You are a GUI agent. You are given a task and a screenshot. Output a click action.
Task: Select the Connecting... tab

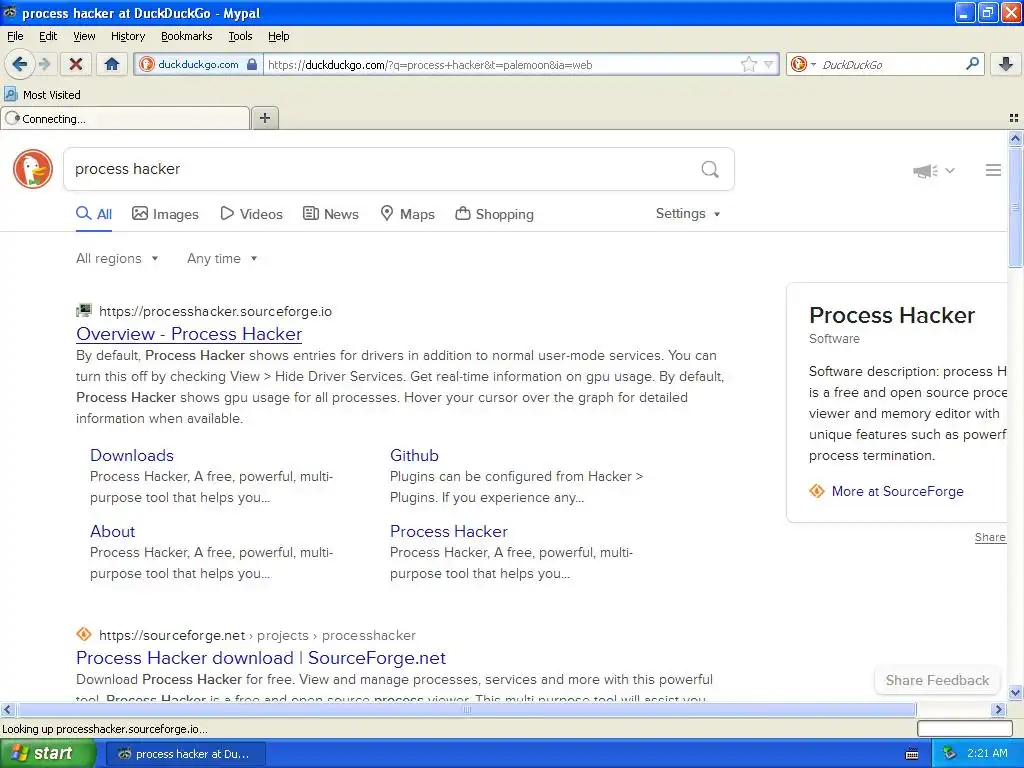pyautogui.click(x=125, y=118)
